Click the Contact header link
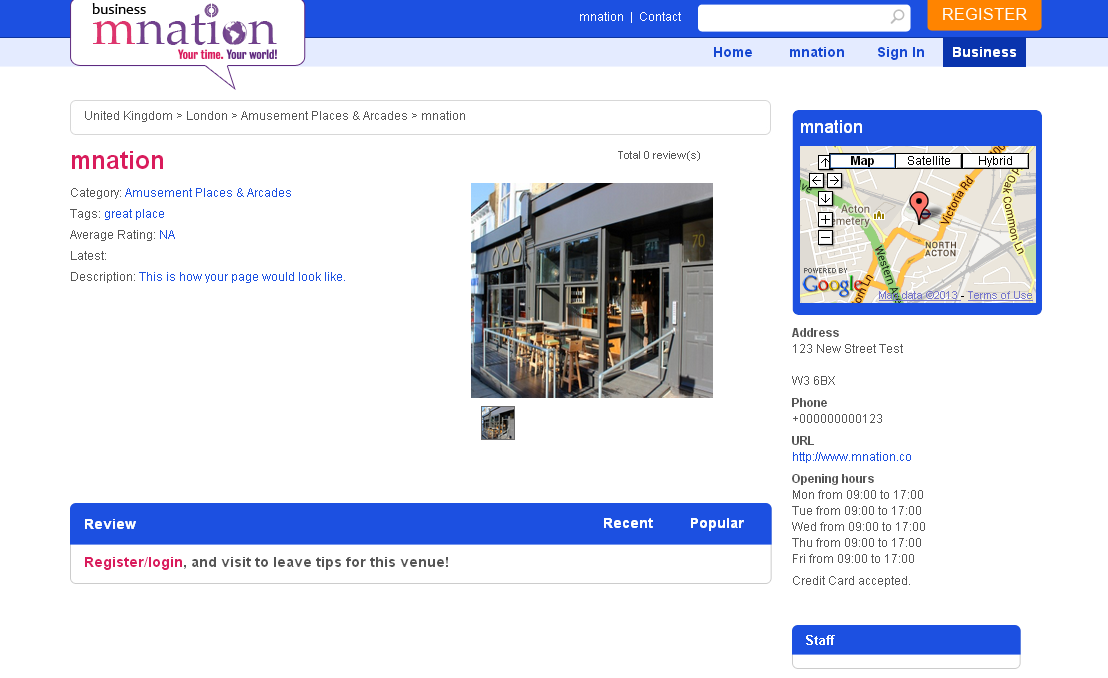This screenshot has width=1108, height=678. pos(660,17)
